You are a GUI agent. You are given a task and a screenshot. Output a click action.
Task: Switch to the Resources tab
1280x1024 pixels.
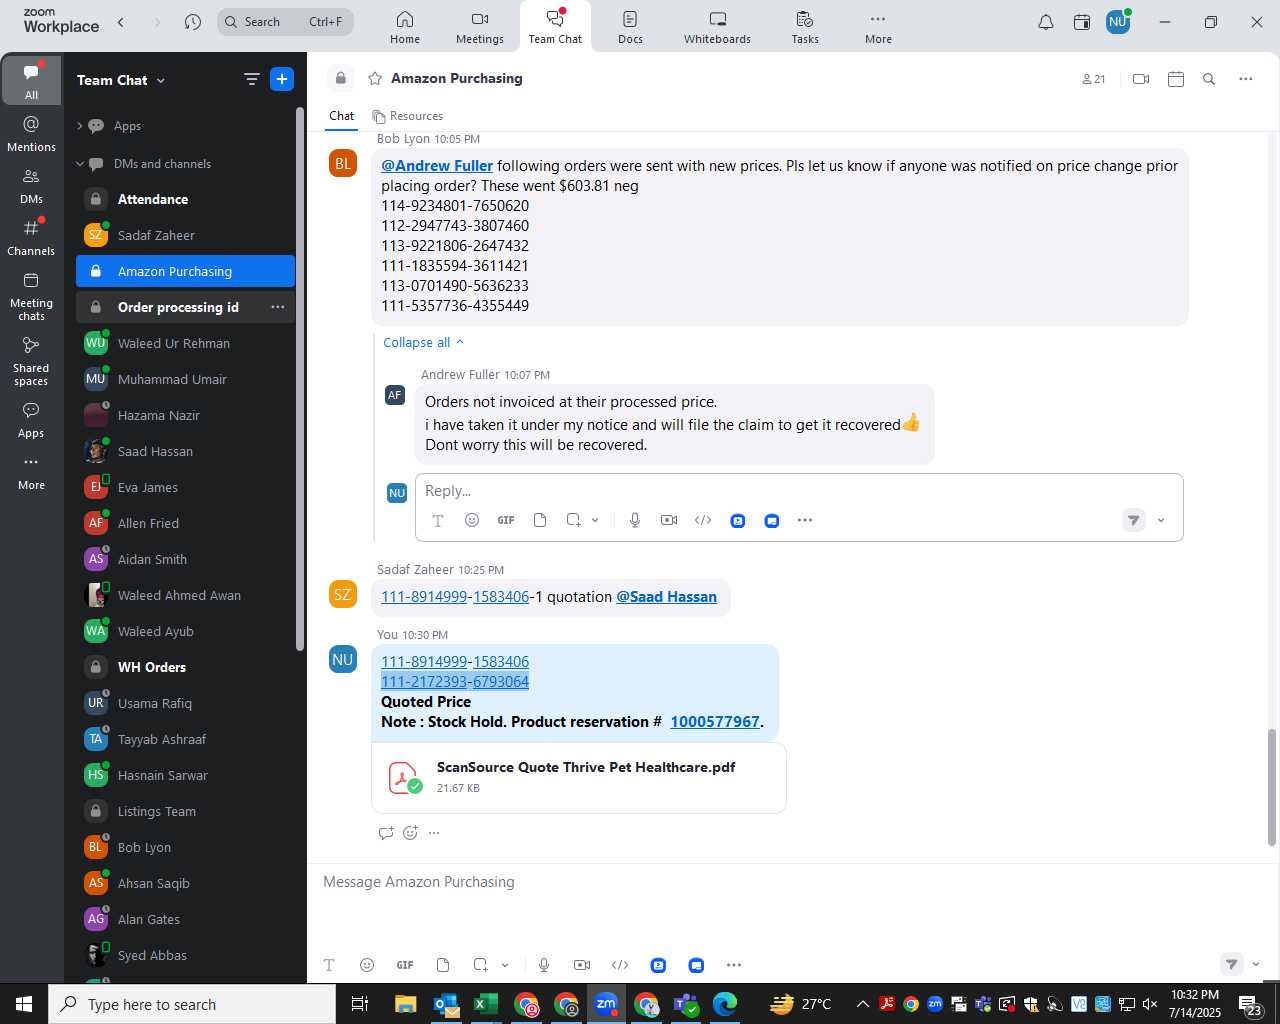point(407,116)
